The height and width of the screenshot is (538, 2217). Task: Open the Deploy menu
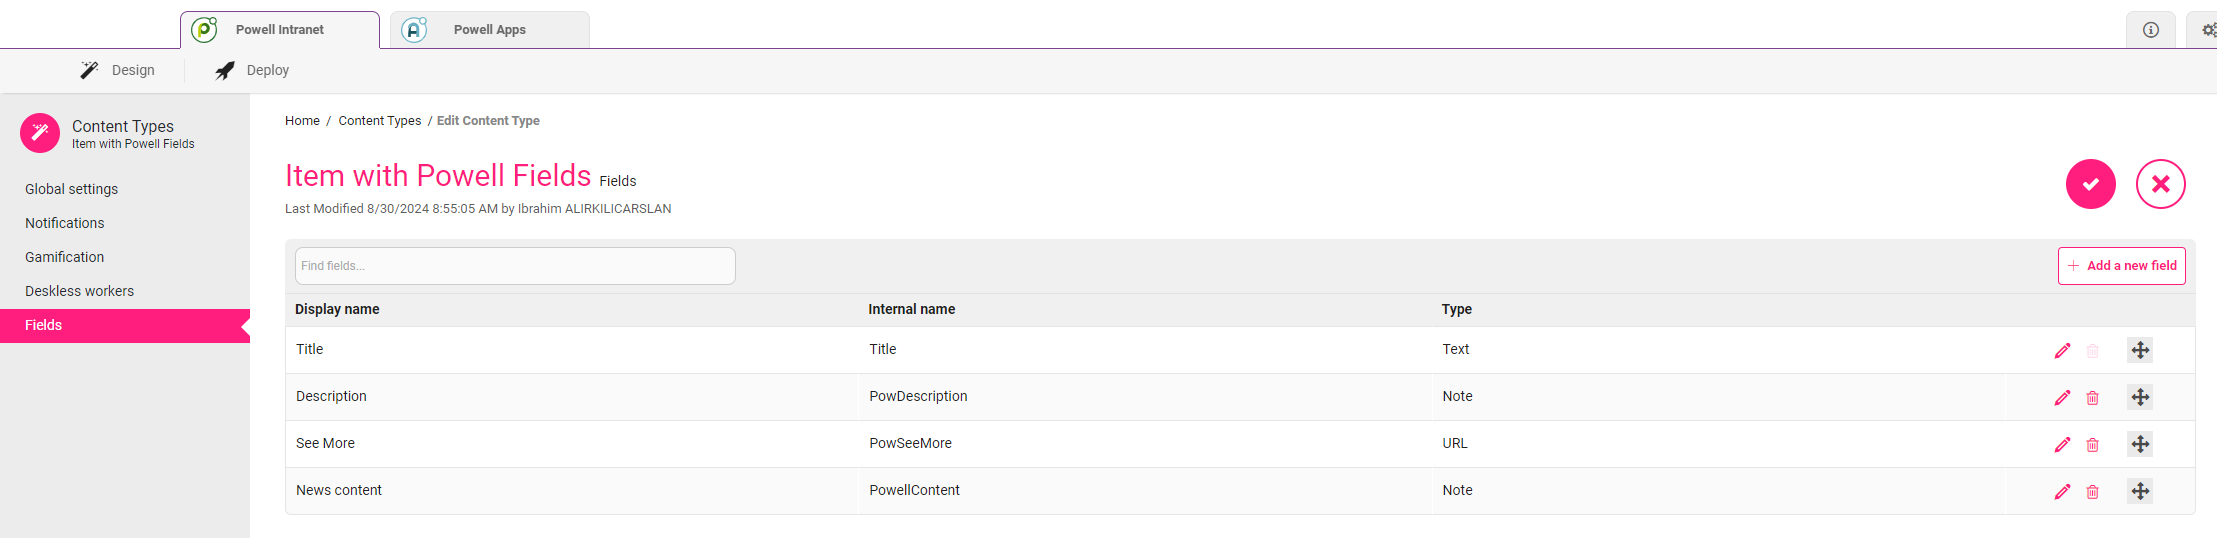(x=252, y=70)
